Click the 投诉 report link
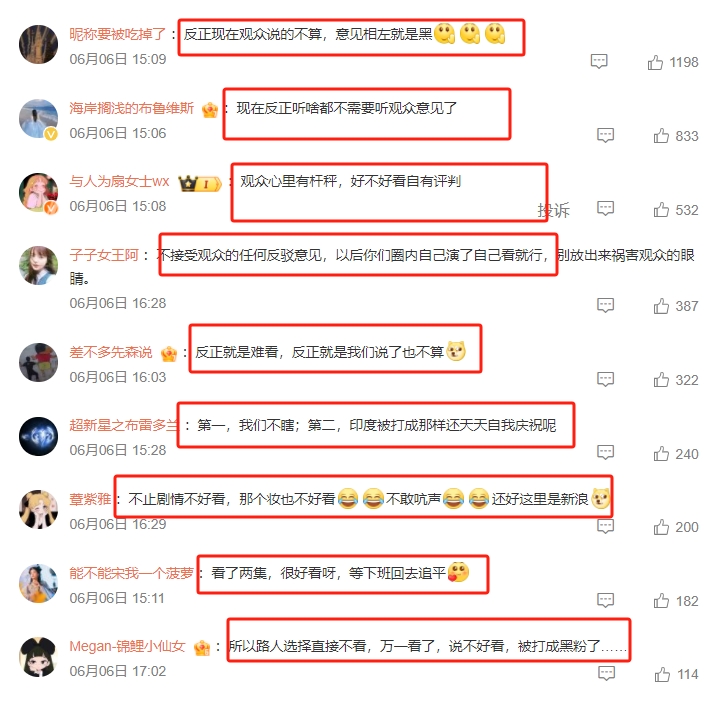This screenshot has height=710, width=722. tap(553, 210)
